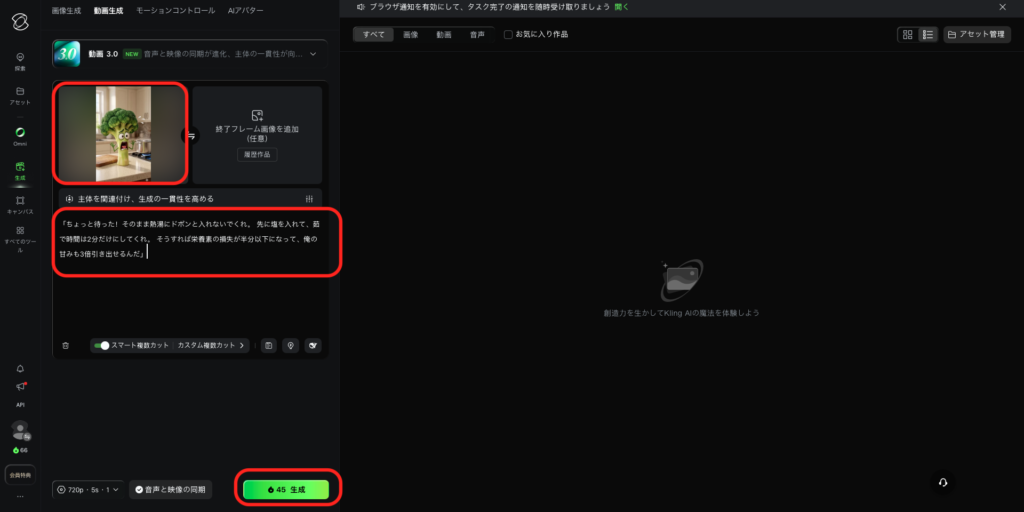Open the 720p・5s・1 settings dropdown

point(88,489)
